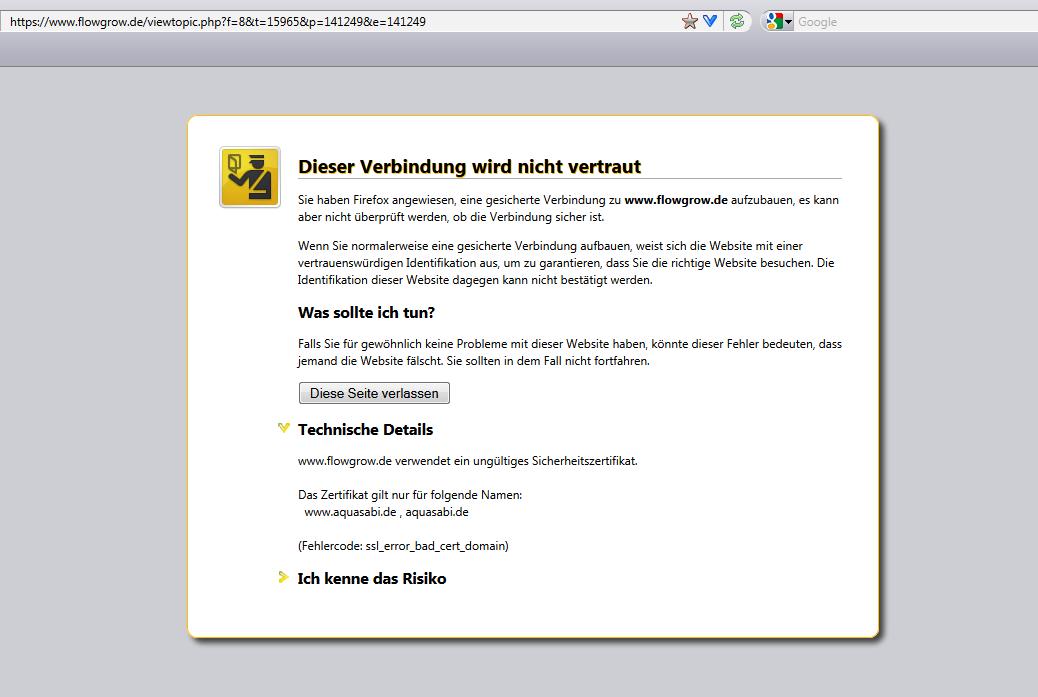Click into the Google search field
Screen dimensions: 1038x697
pyautogui.click(x=916, y=22)
